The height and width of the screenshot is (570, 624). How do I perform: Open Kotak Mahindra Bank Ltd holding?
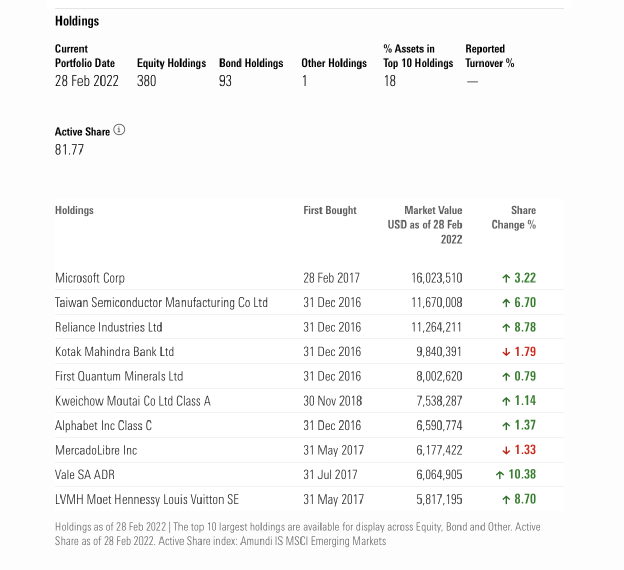click(115, 352)
